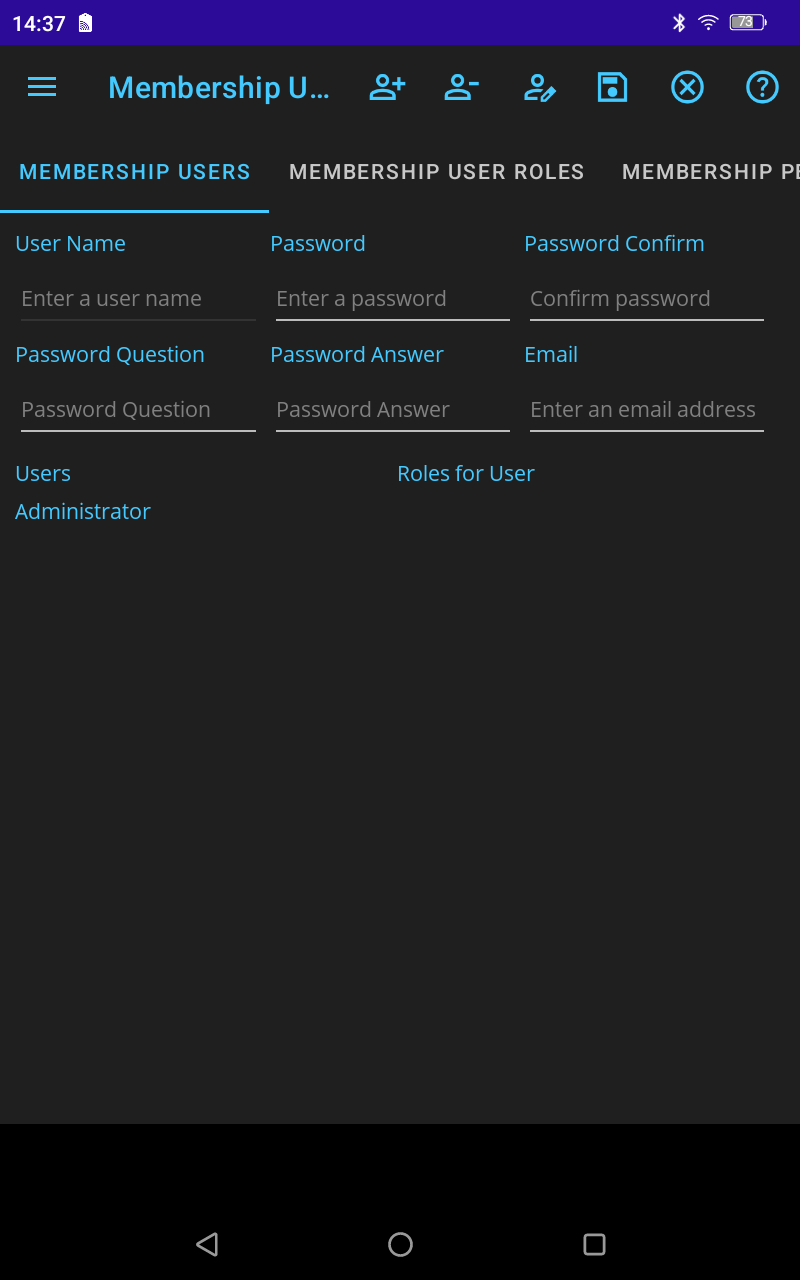Click the remove user icon
This screenshot has height=1280, width=800.
[461, 87]
